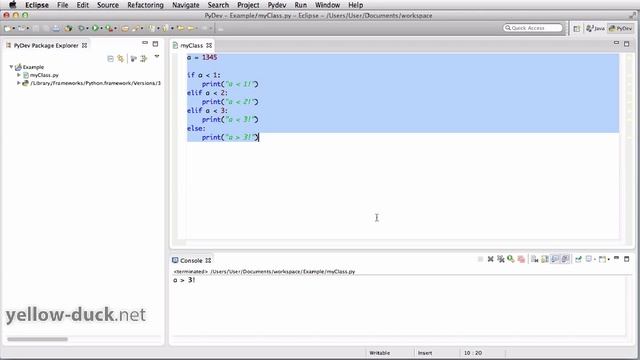Open the Source menu

tap(108, 5)
